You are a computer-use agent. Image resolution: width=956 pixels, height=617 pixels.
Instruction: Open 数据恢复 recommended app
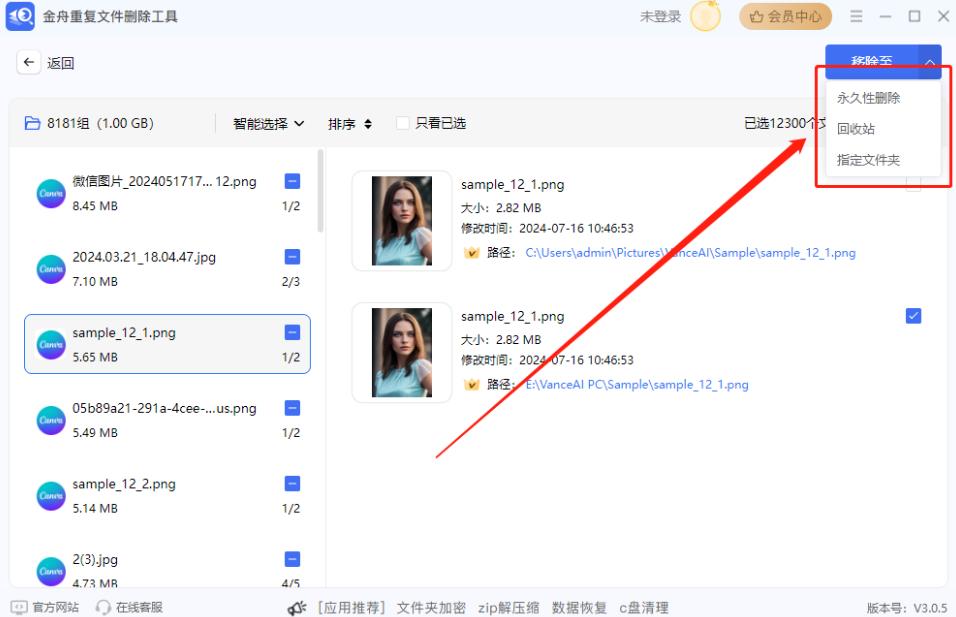(x=579, y=608)
